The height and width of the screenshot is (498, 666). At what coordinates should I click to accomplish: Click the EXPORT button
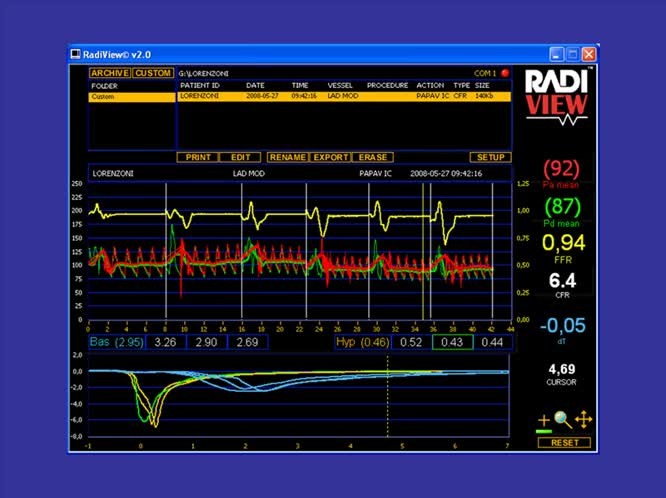tap(330, 157)
